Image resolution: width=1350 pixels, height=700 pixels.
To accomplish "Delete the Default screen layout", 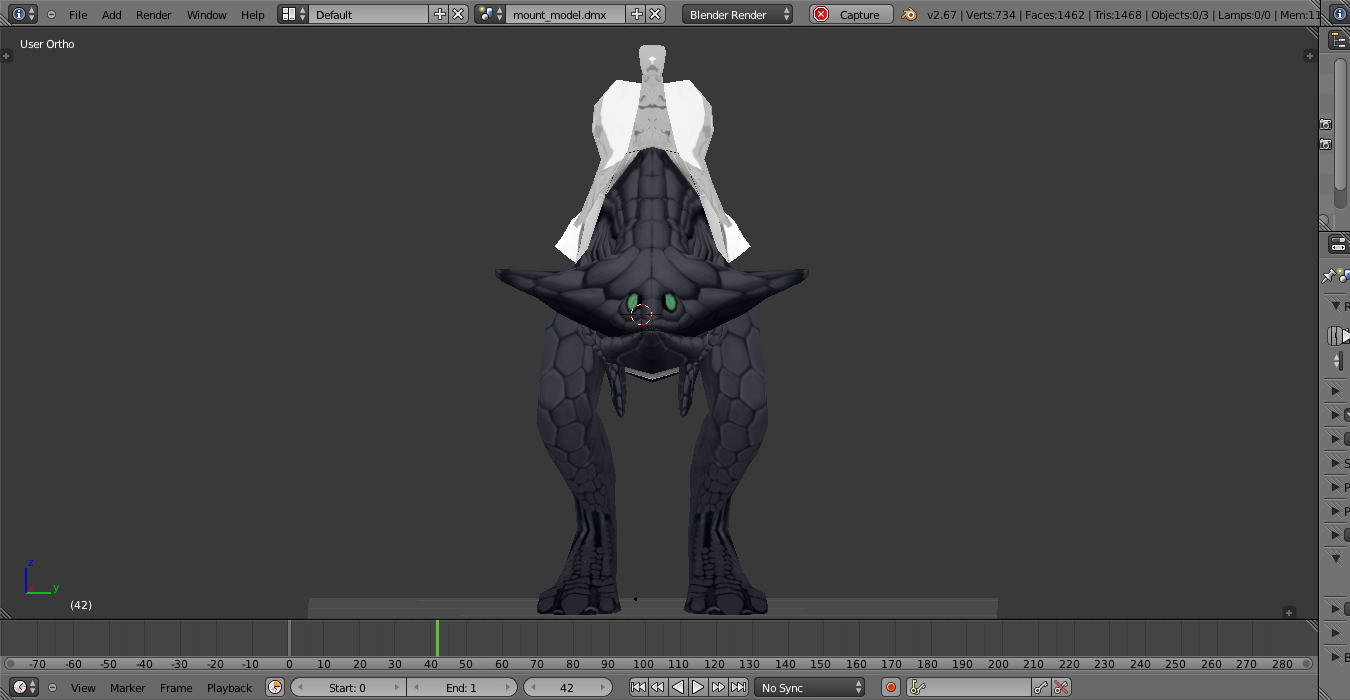I will tap(458, 14).
